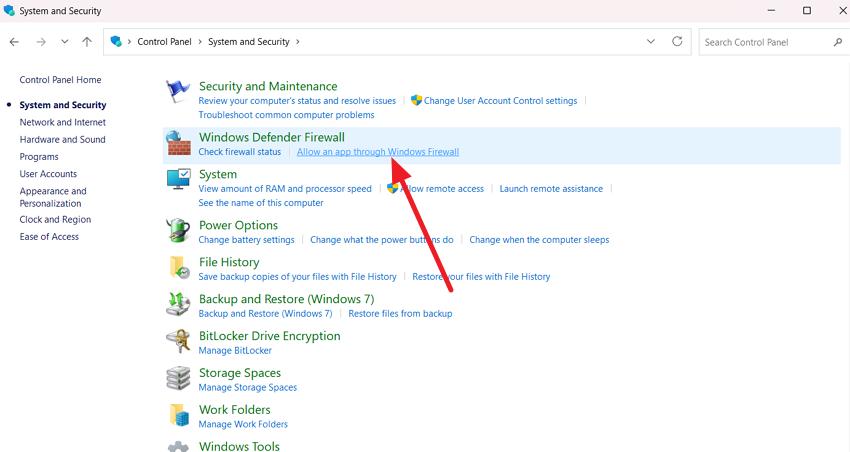This screenshot has height=452, width=850.
Task: Open Hardware and Sound category
Action: click(x=62, y=139)
